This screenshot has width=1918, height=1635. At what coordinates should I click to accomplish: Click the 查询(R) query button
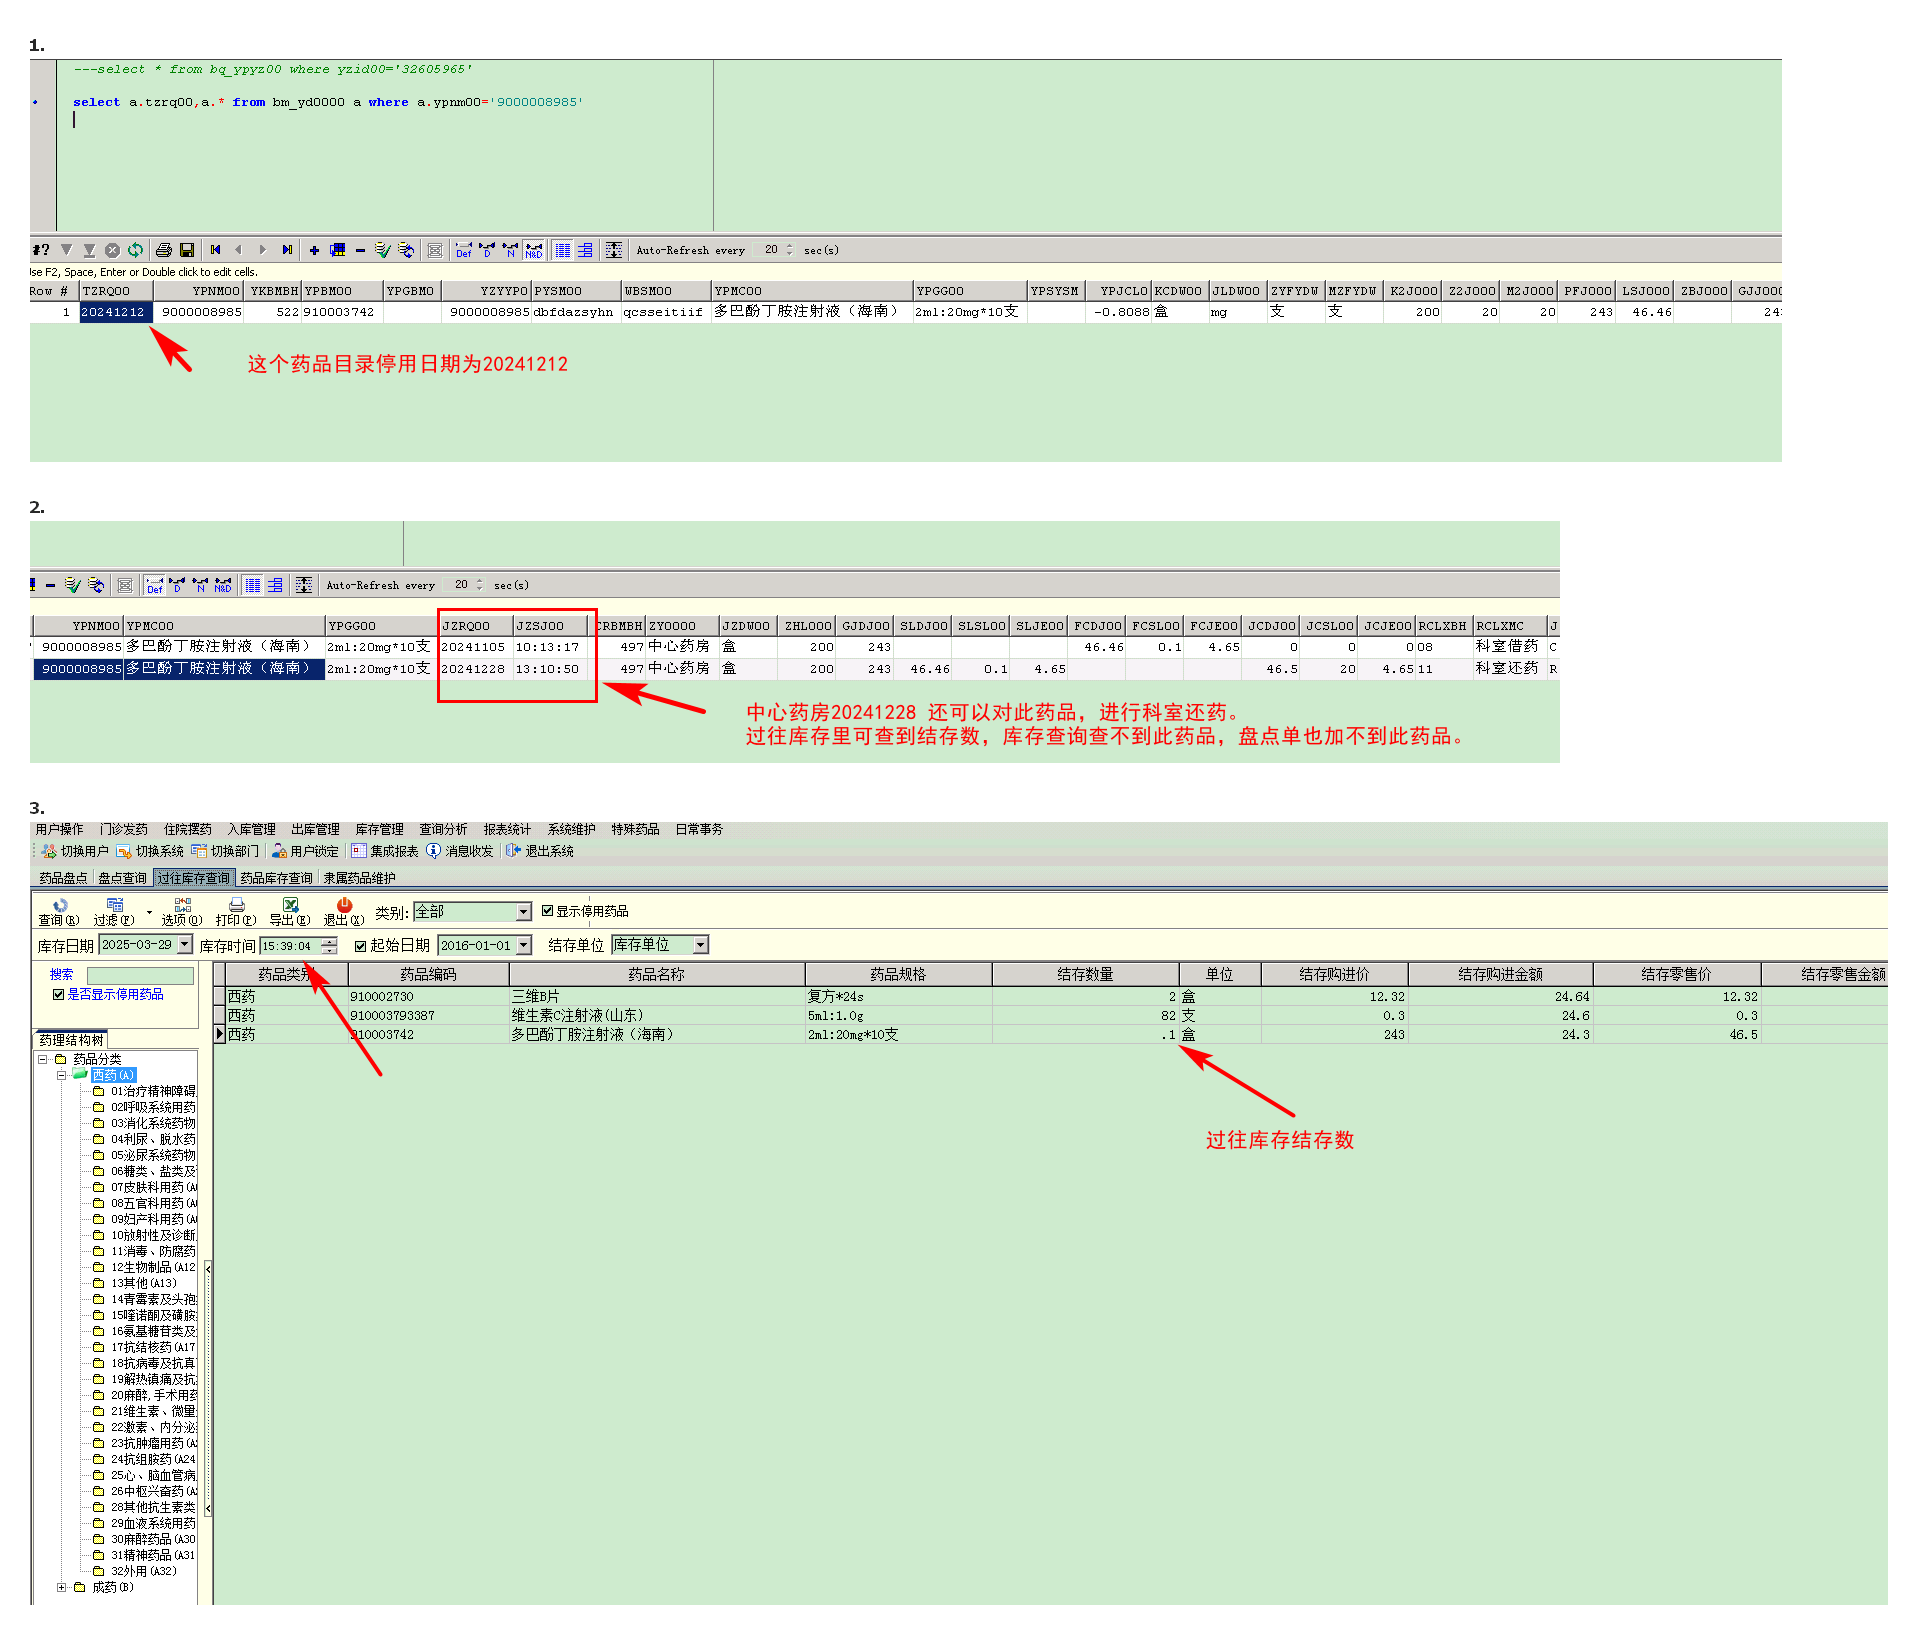click(59, 912)
